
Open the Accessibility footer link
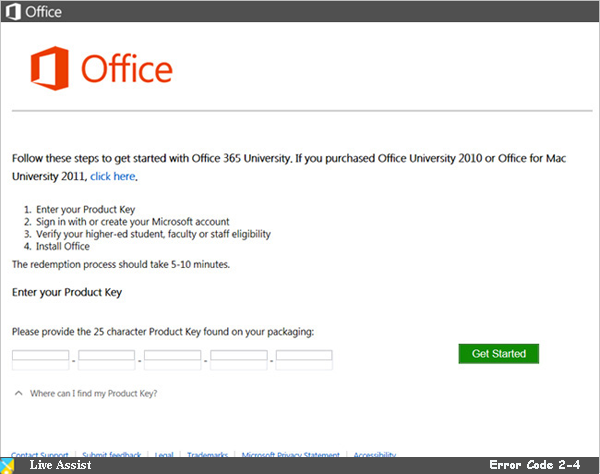point(375,454)
